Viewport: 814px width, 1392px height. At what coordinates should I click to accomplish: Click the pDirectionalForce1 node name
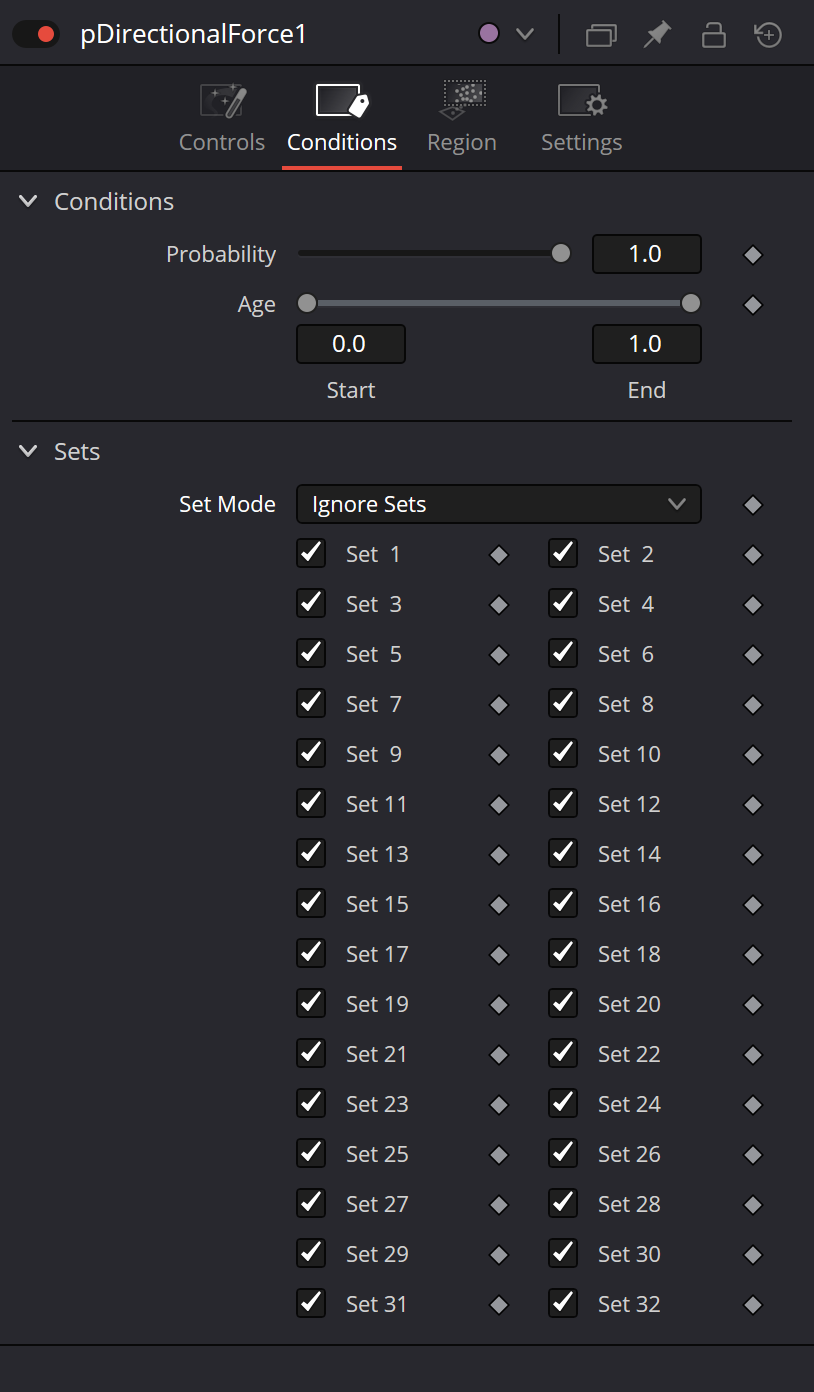(x=193, y=35)
